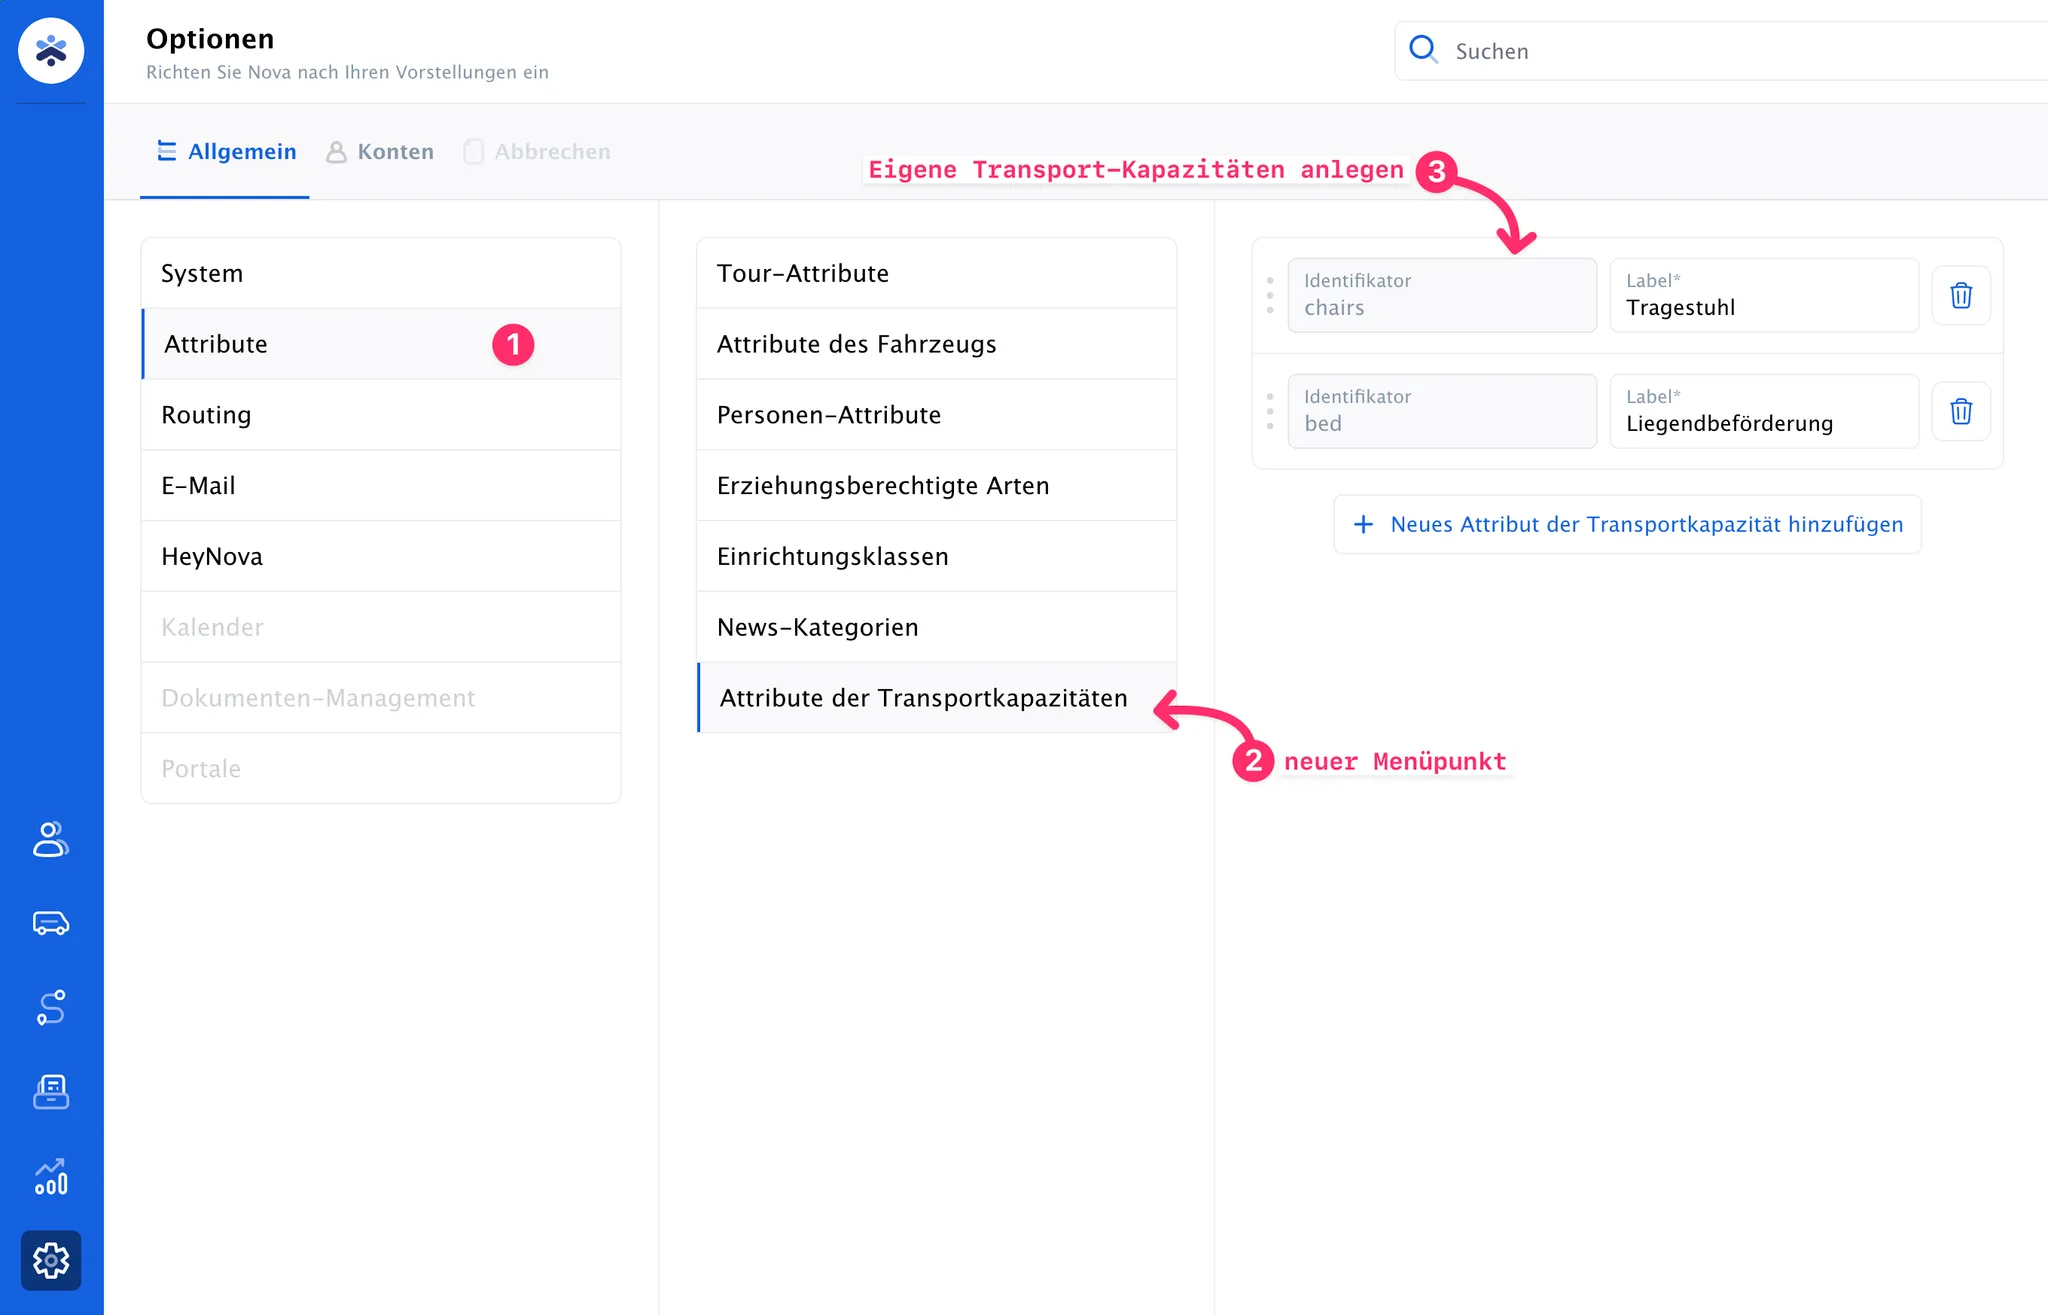Open the routes sidebar icon

pyautogui.click(x=51, y=1007)
